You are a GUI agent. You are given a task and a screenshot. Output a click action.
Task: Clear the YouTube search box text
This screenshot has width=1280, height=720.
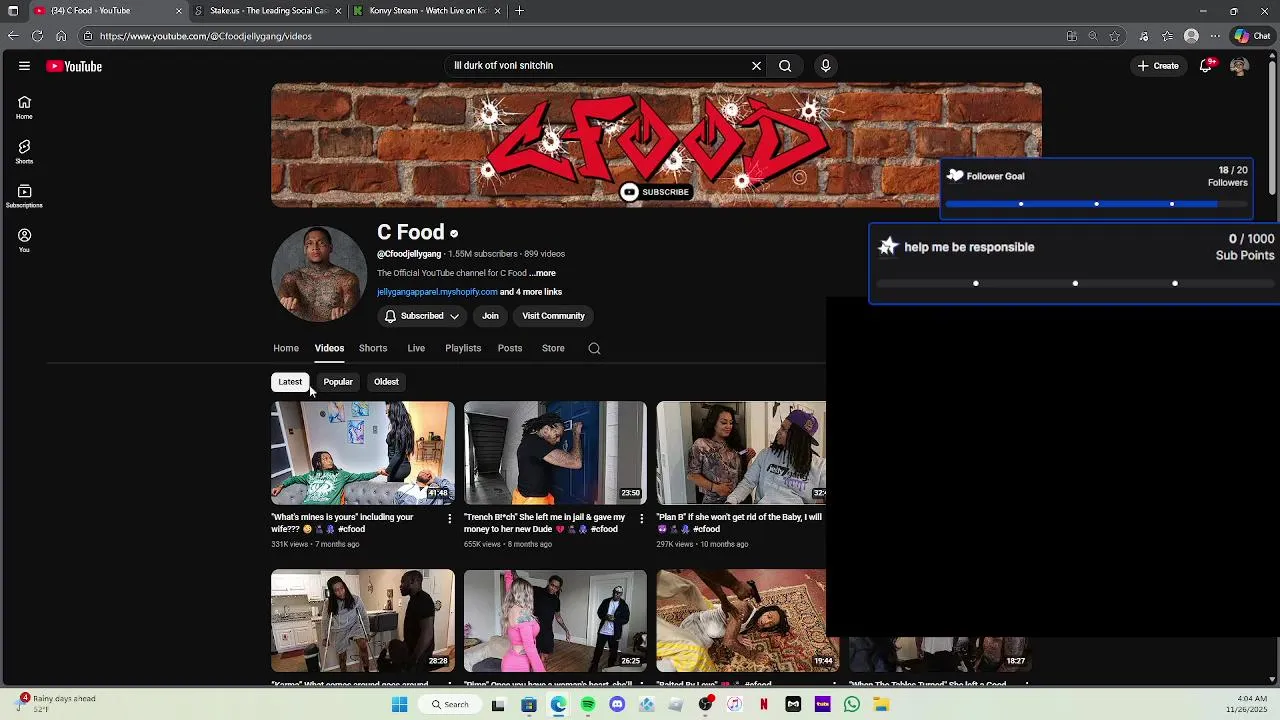pos(756,66)
